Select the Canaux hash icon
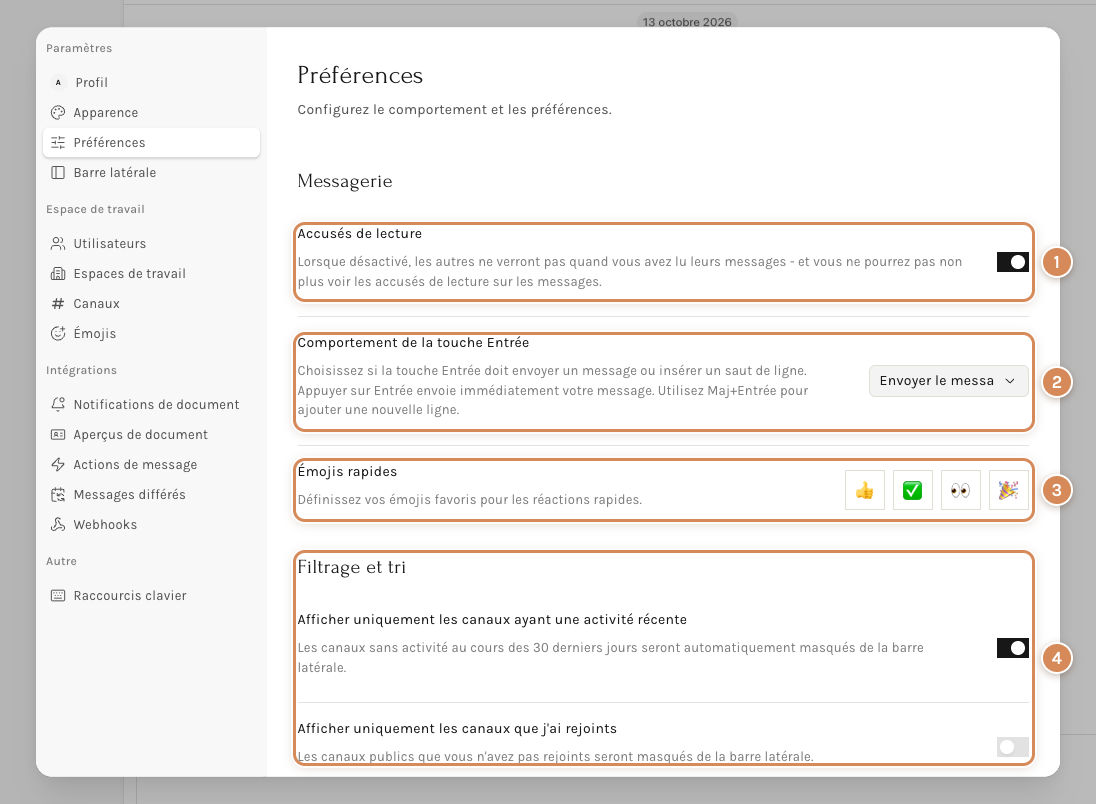 click(58, 303)
